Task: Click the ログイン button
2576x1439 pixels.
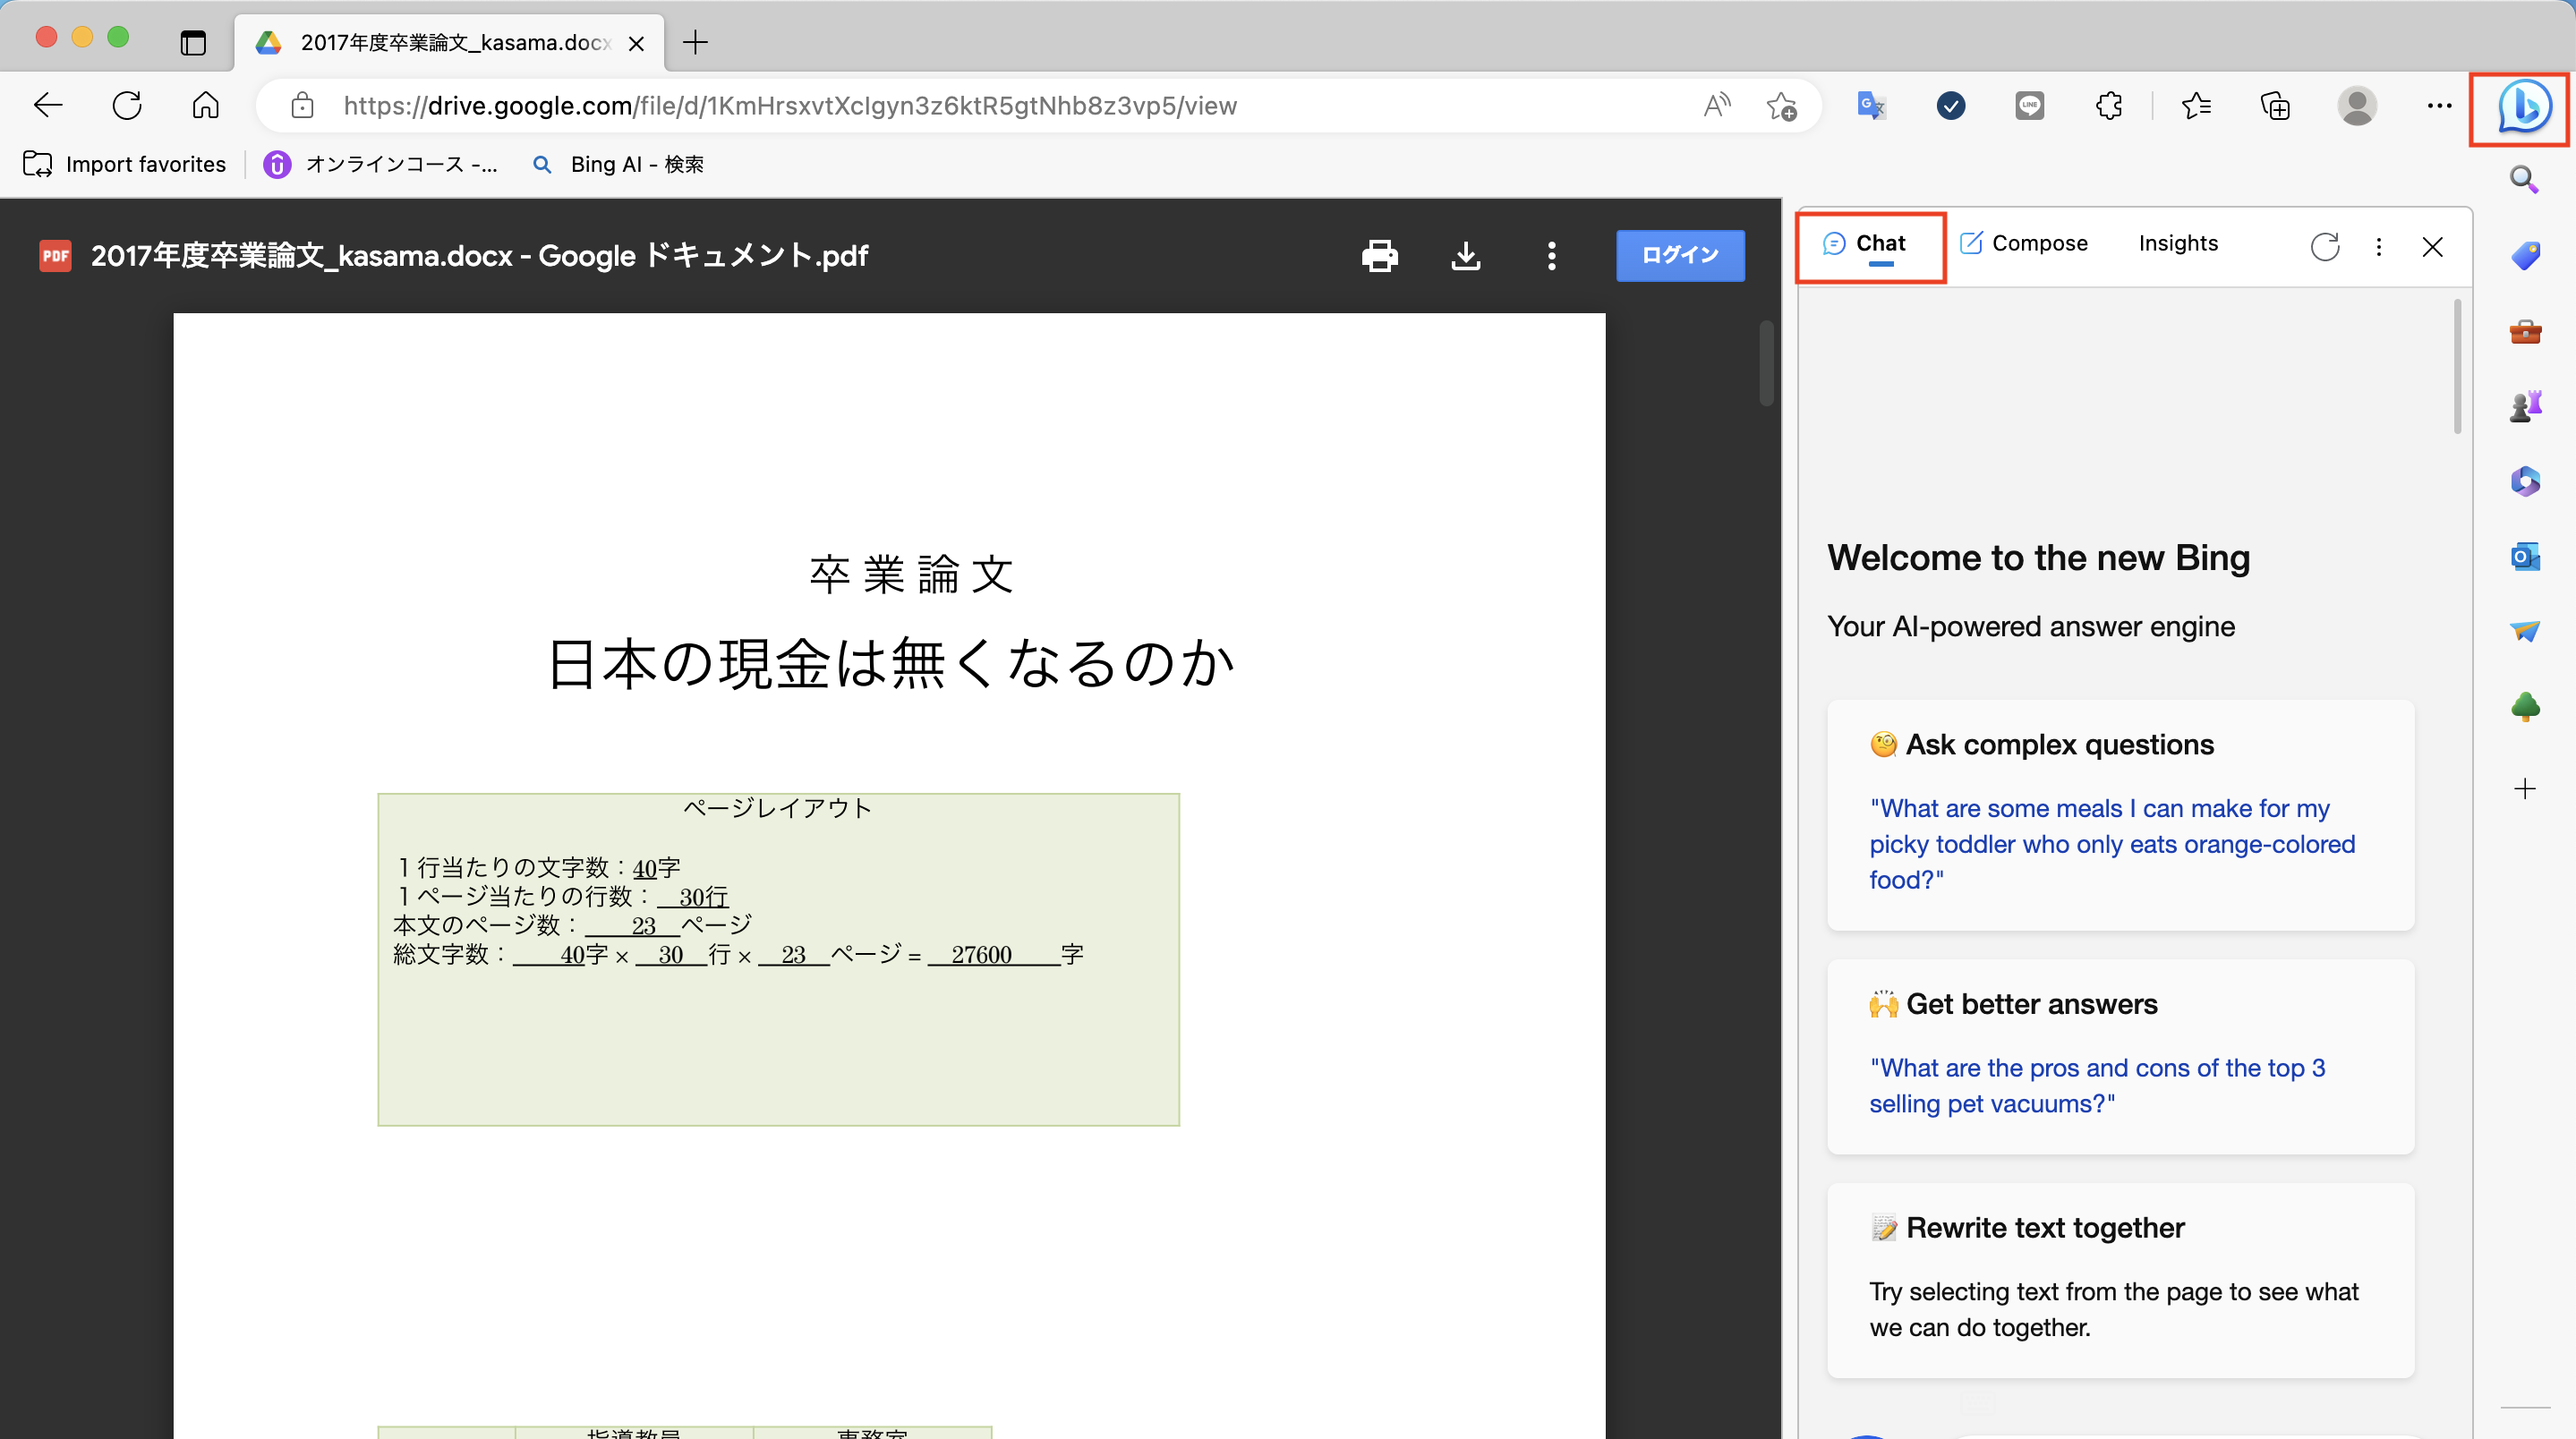Action: coord(1679,255)
